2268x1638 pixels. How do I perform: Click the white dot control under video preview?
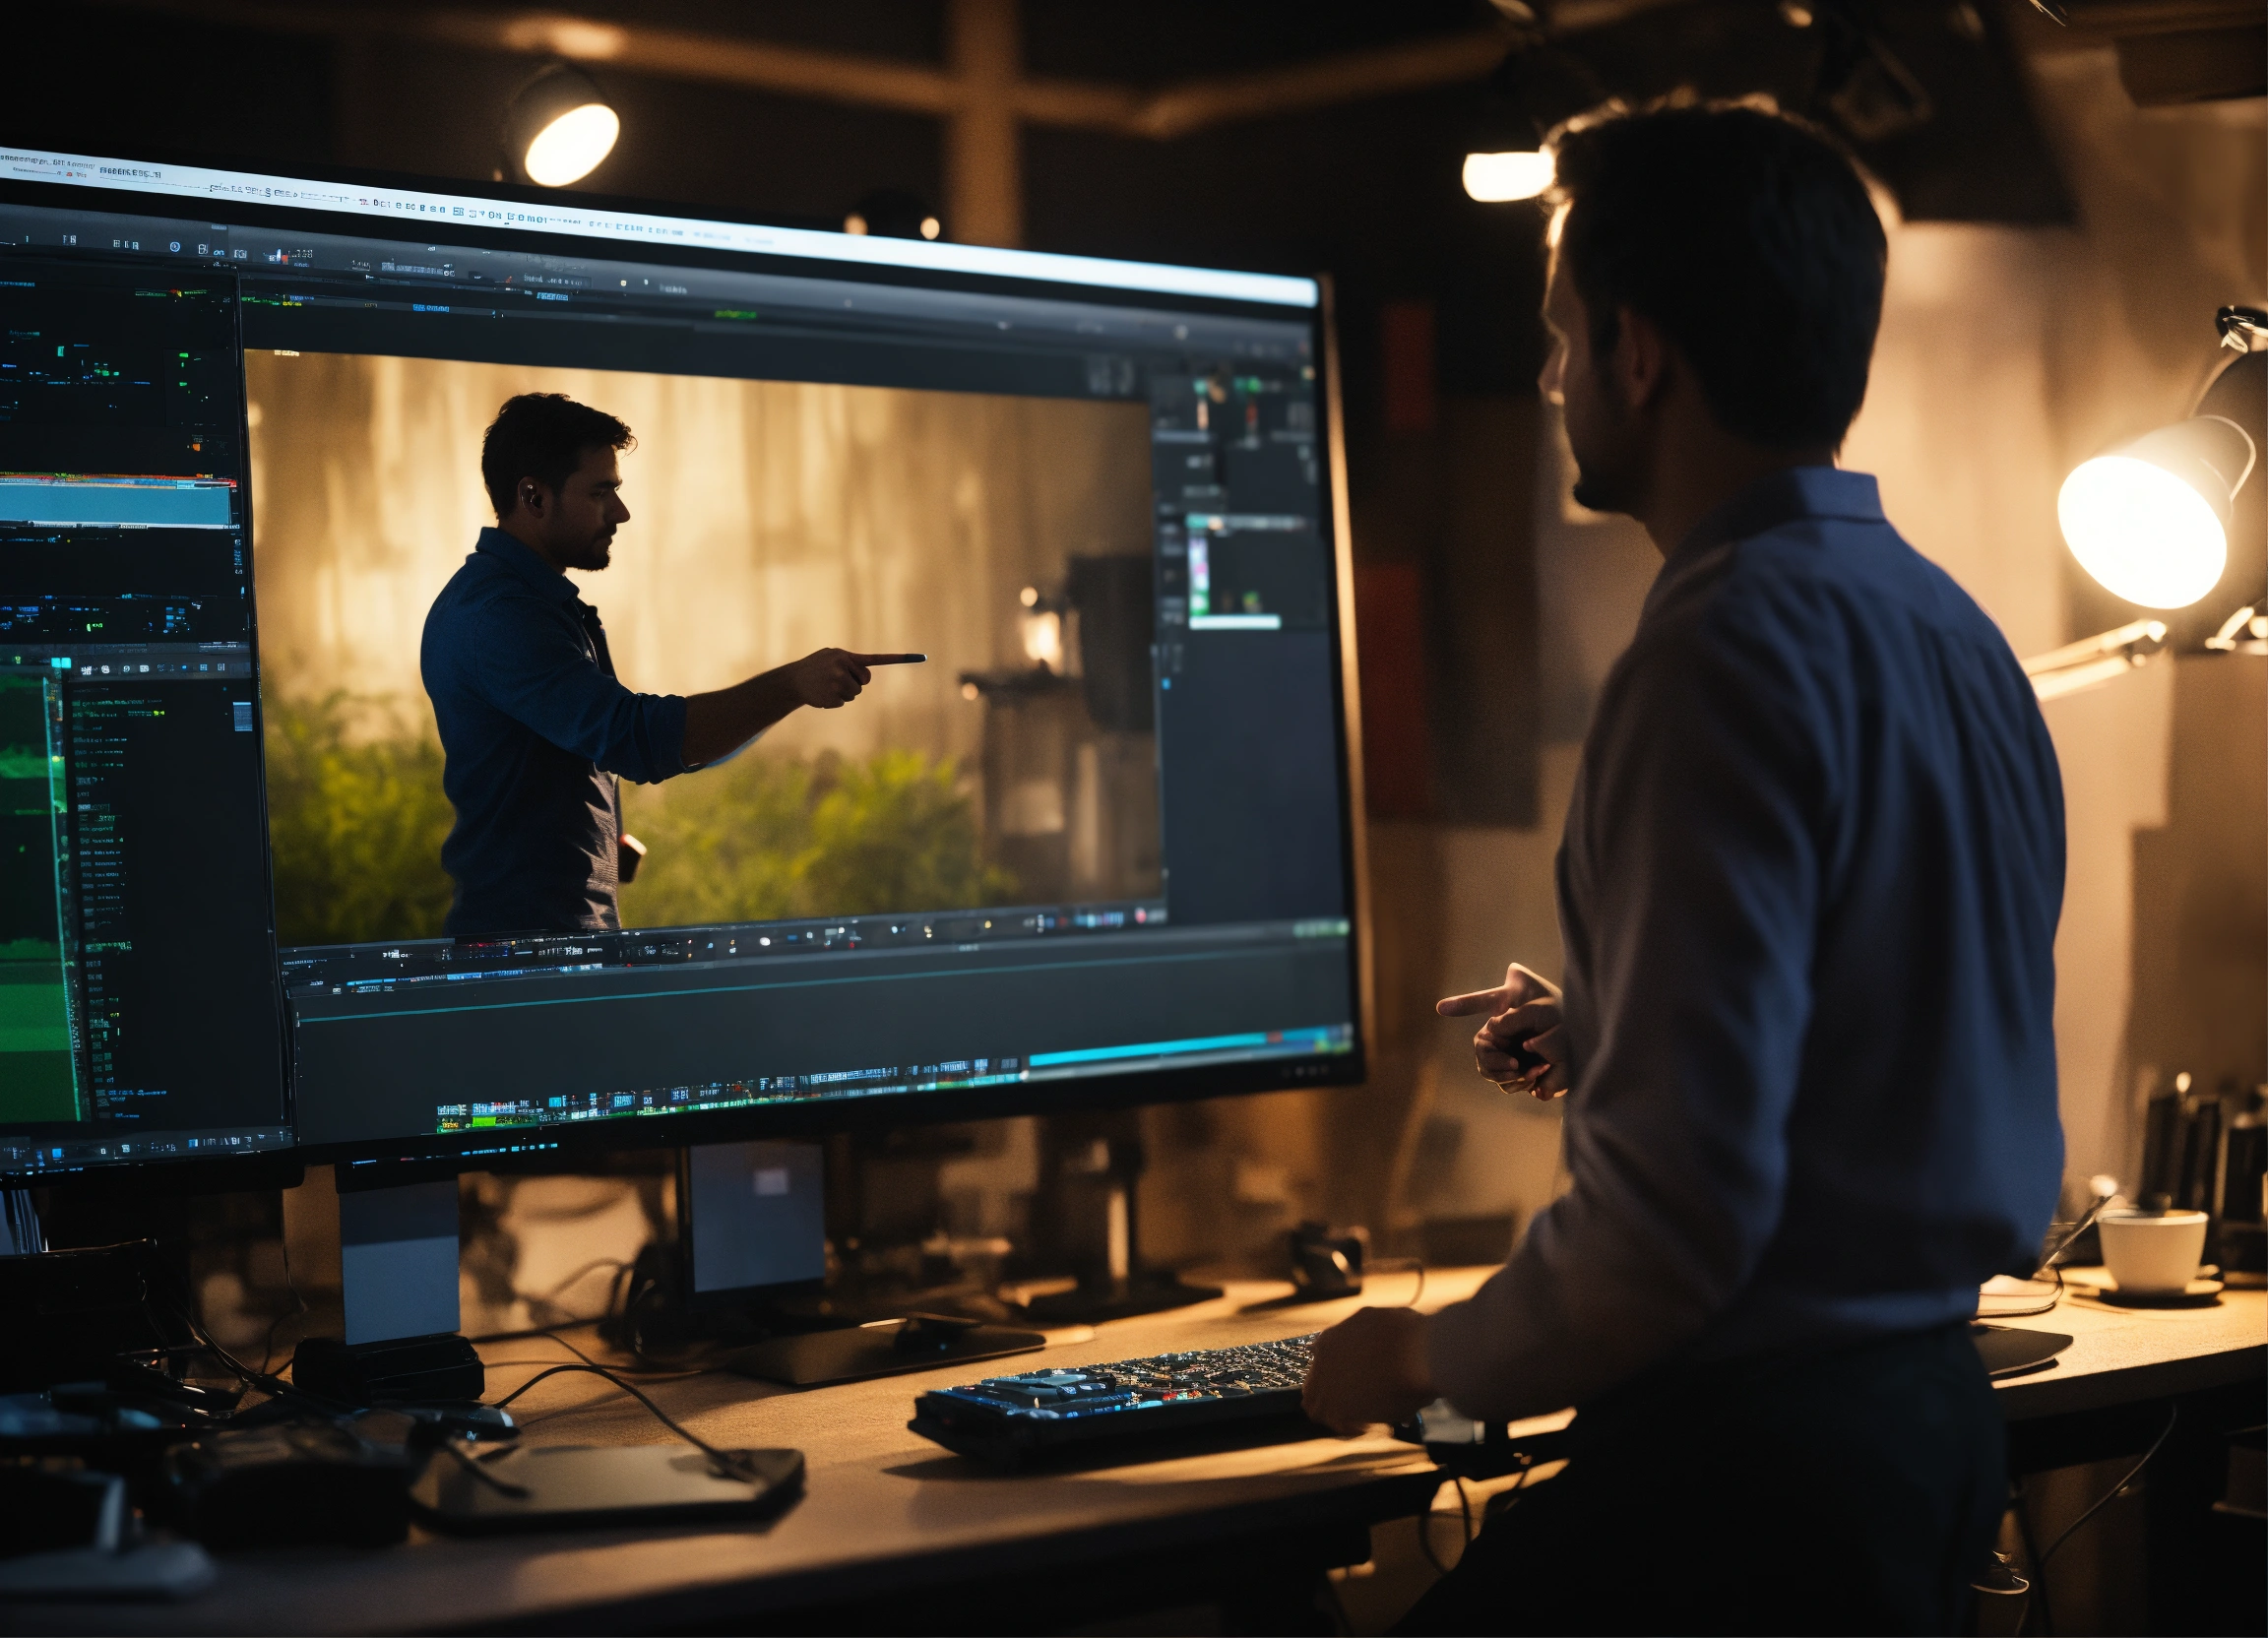coord(765,941)
